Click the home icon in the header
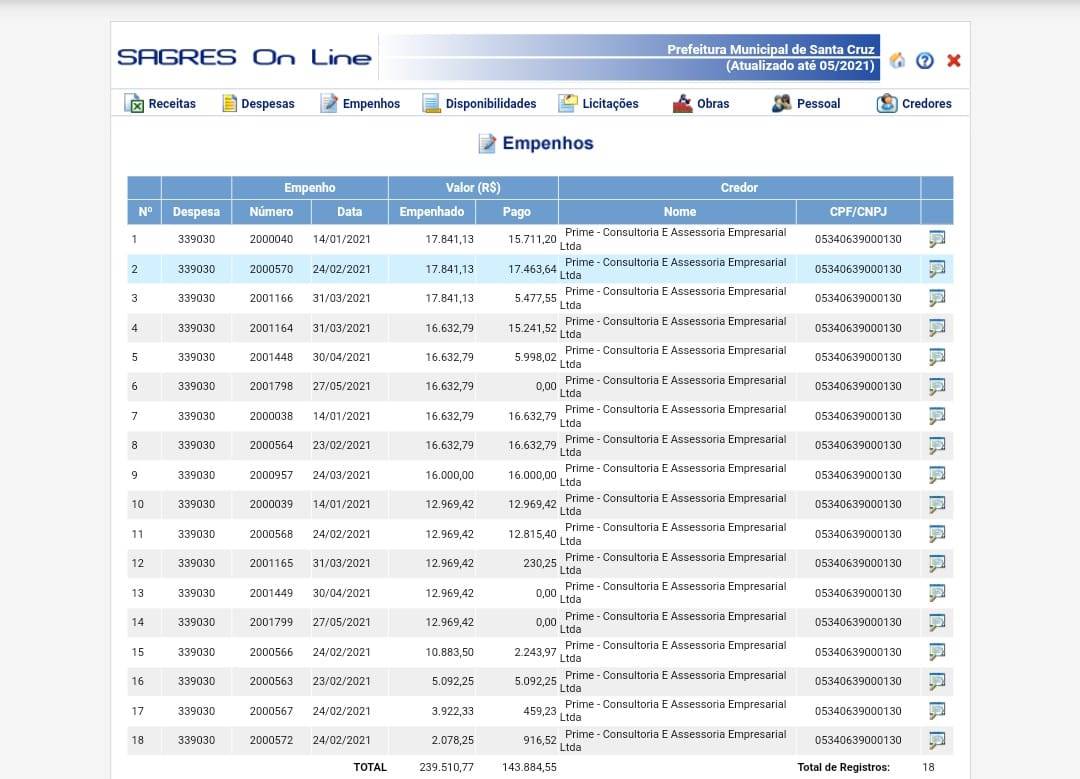 [x=897, y=60]
